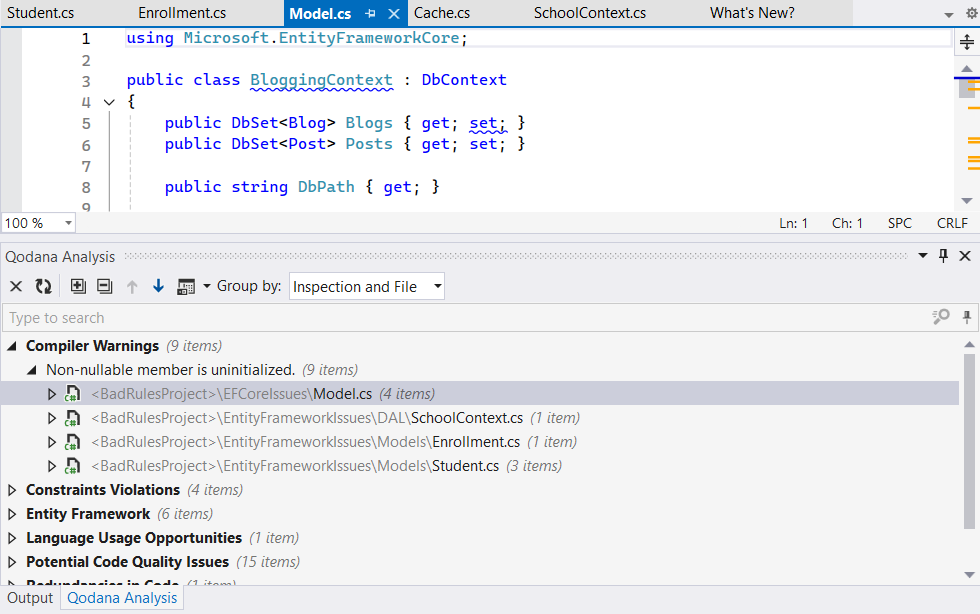Image resolution: width=980 pixels, height=614 pixels.
Task: Switch to the Output tab
Action: coord(30,597)
